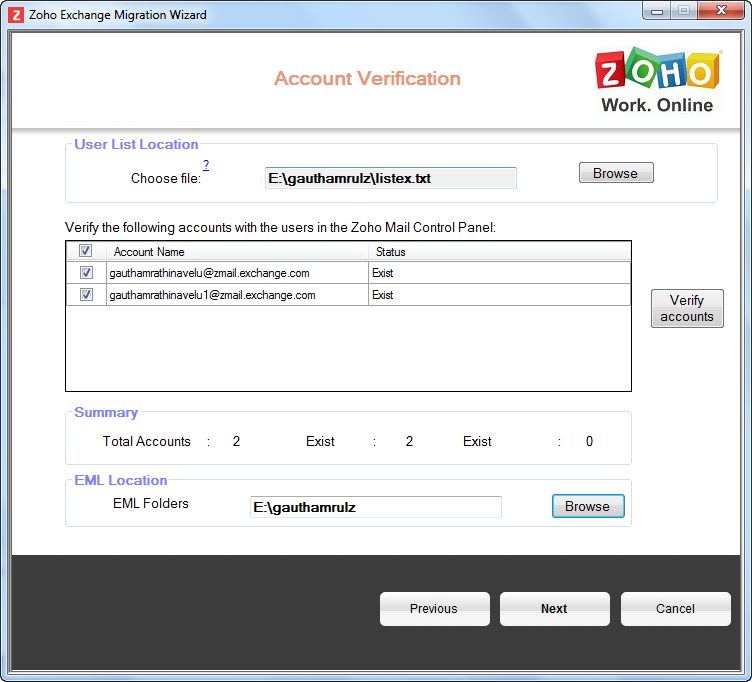Click the Zoho Work Online logo

tap(658, 81)
